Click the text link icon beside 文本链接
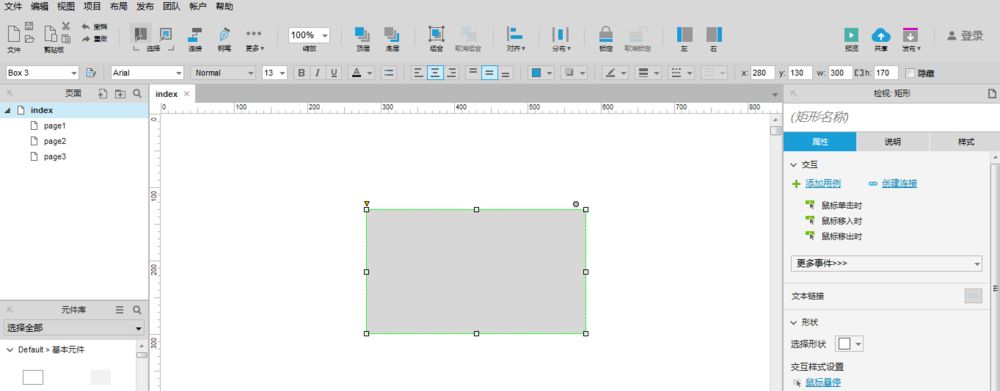This screenshot has height=391, width=1000. [973, 296]
